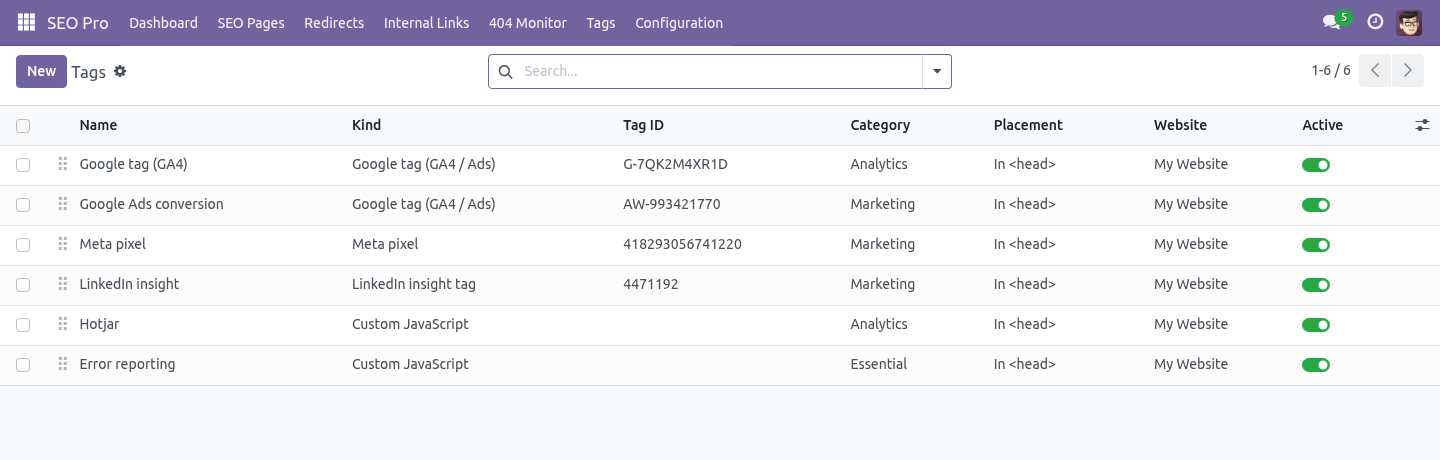1440x460 pixels.
Task: Sort by Tag ID column header
Action: click(643, 125)
